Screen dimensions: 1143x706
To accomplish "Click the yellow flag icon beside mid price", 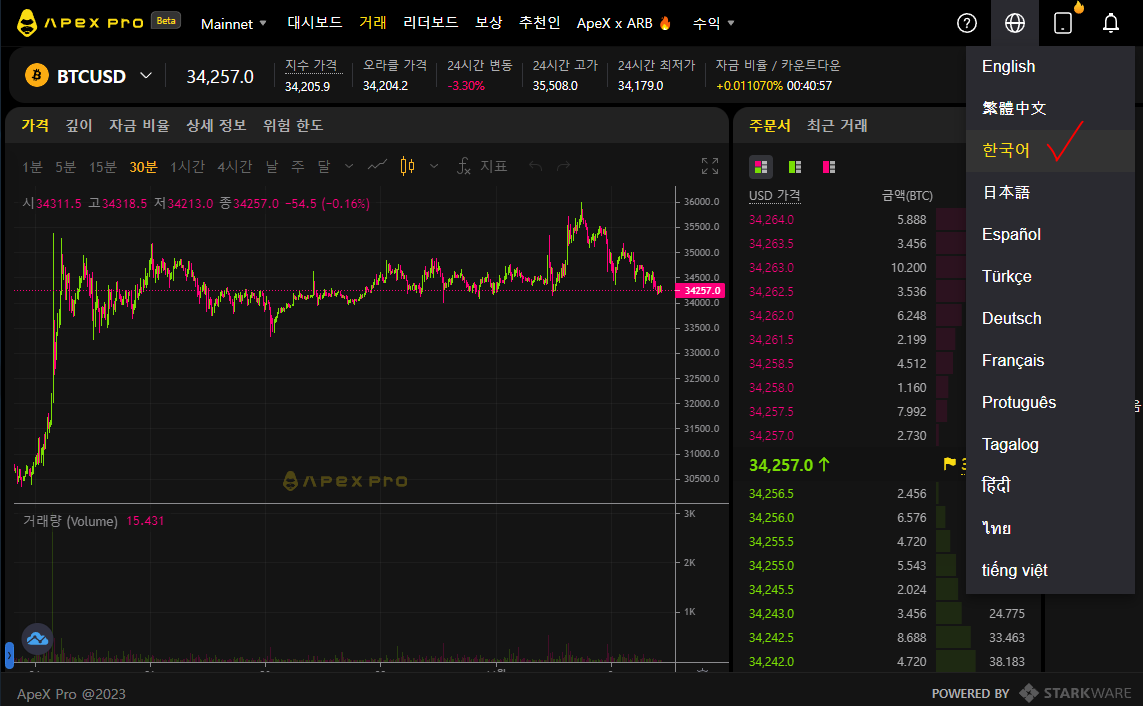I will tap(949, 464).
